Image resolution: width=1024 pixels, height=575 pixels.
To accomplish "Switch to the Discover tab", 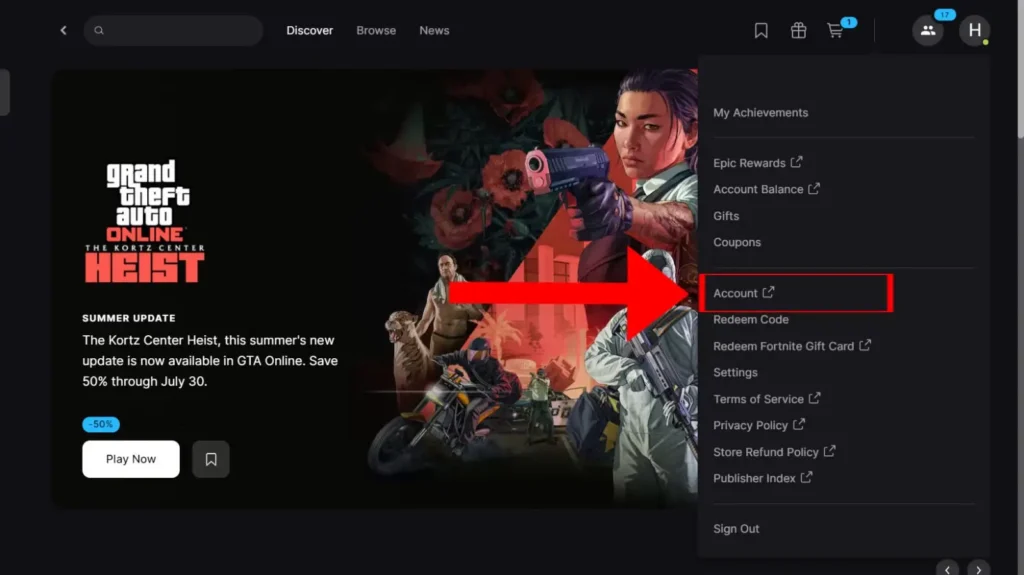I will (x=310, y=31).
